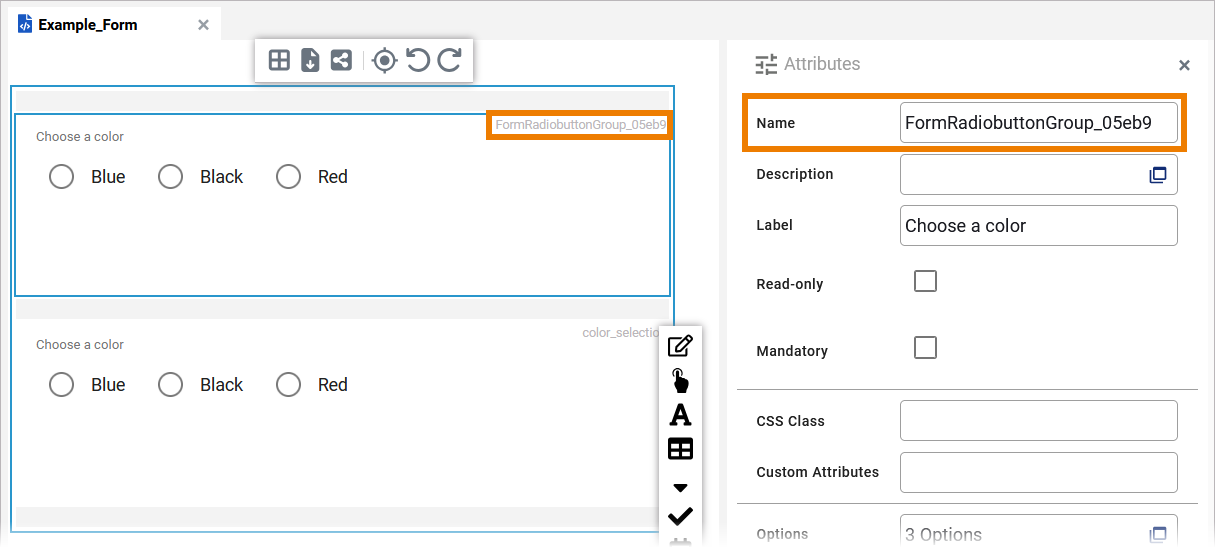Click the grid layout icon in toolbar
1215x548 pixels.
tap(280, 60)
